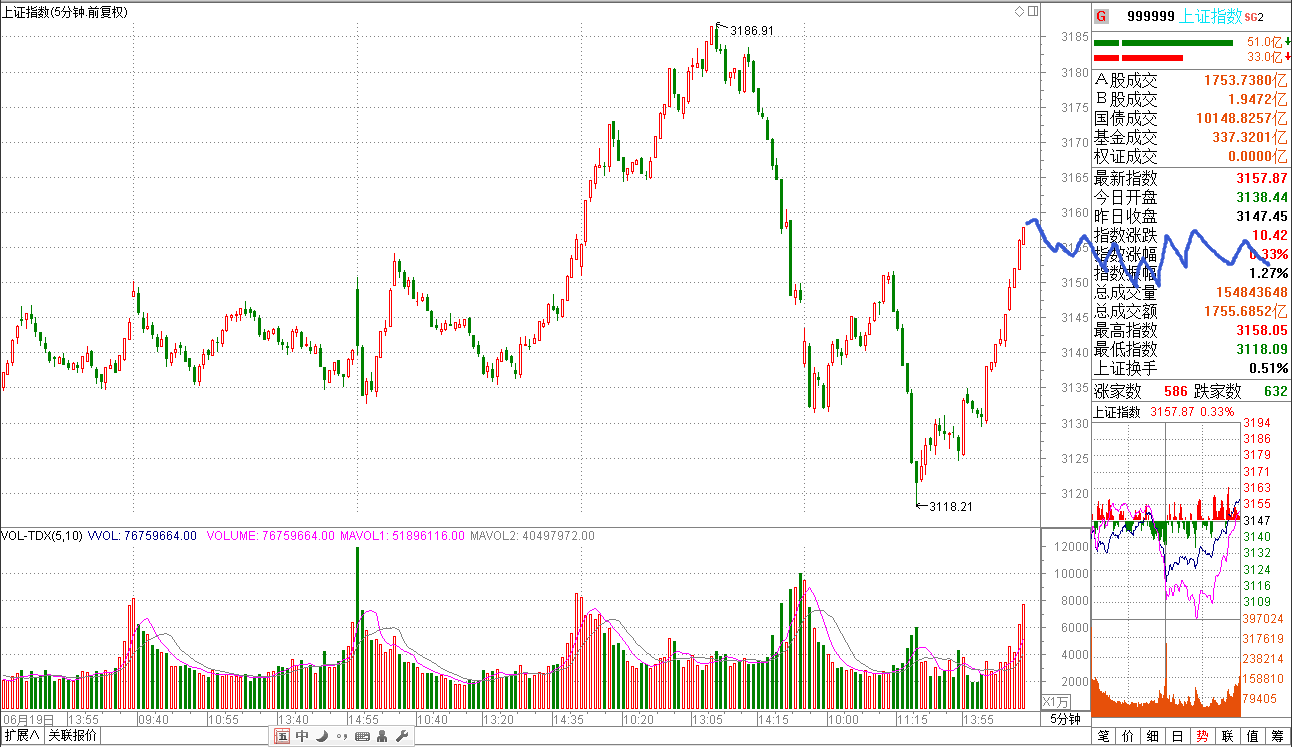The image size is (1292, 747).
Task: Switch to the 筹 tab
Action: pyautogui.click(x=1278, y=737)
